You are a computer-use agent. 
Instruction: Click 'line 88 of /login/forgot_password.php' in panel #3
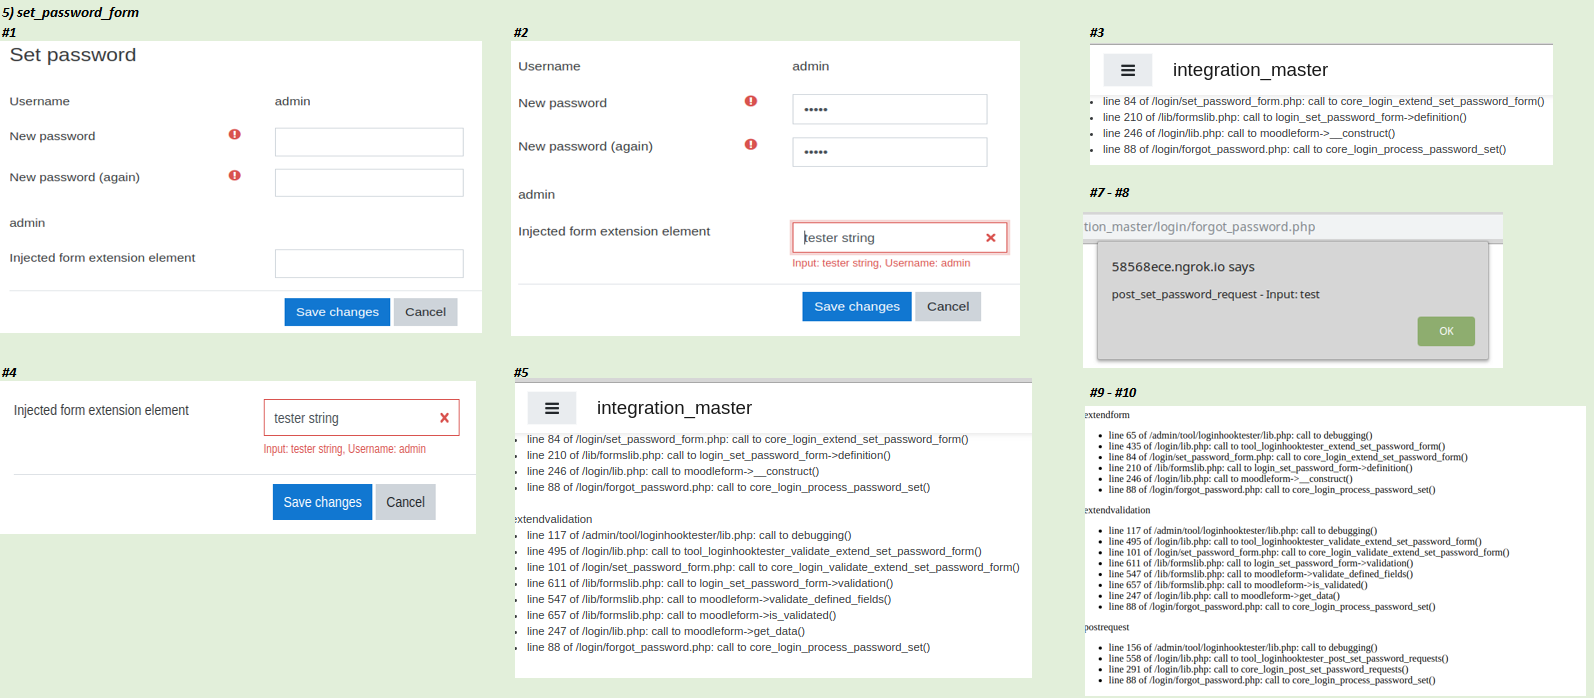[1304, 149]
